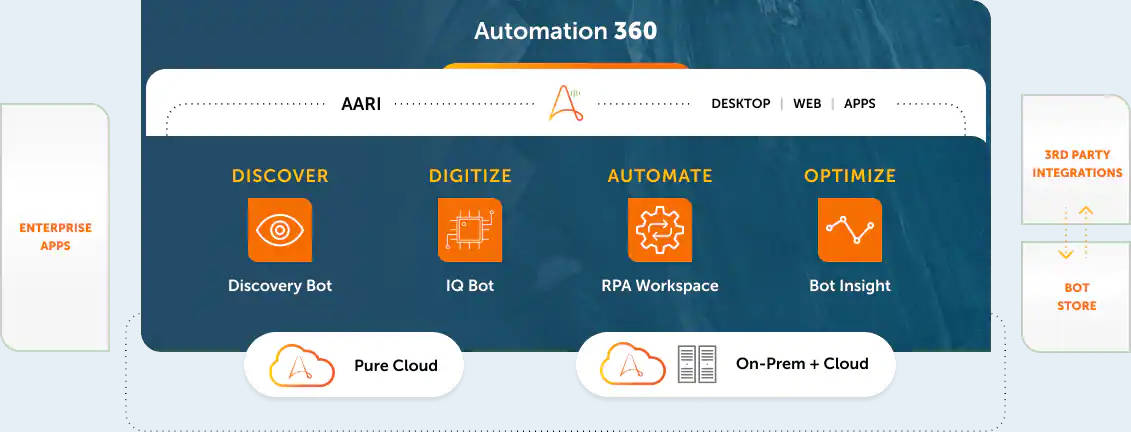1131x432 pixels.
Task: Open the RPA Workspace gear icon
Action: click(x=660, y=230)
